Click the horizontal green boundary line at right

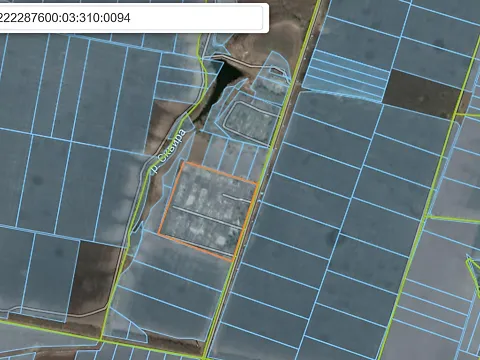pos(453,219)
